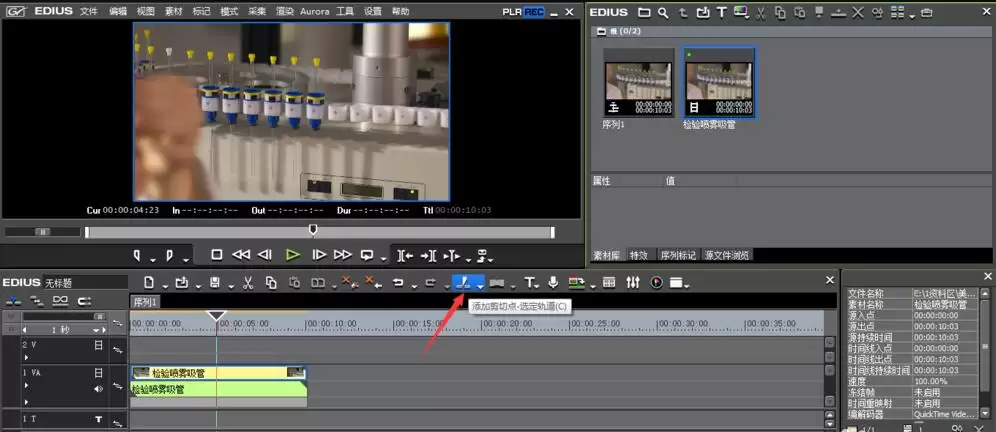Toggle sync-lock on track 2 V
996x432 pixels.
pos(118,349)
